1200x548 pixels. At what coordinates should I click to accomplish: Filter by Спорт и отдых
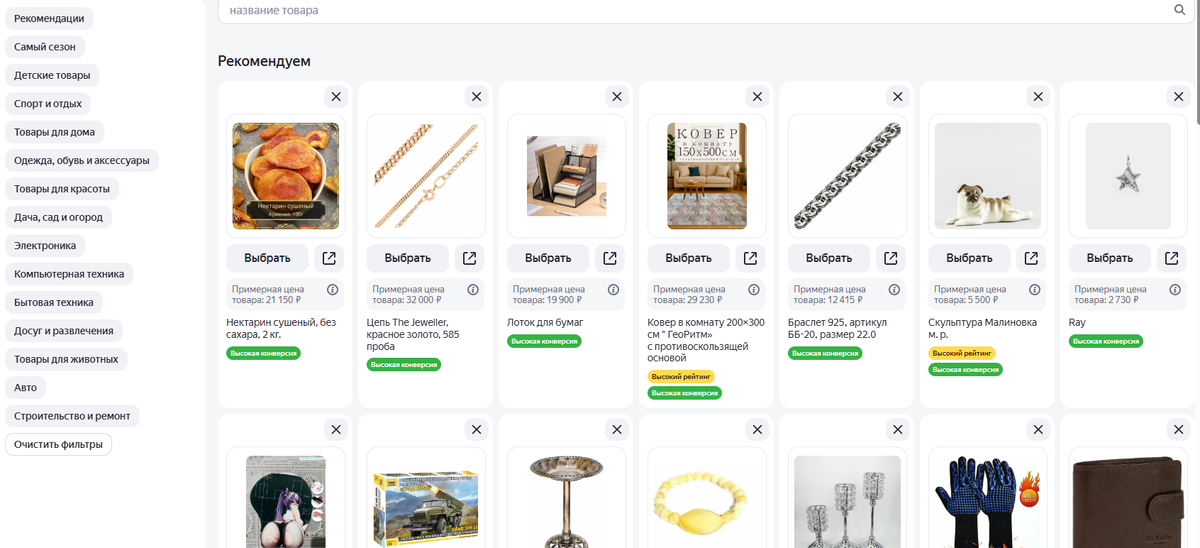coord(48,104)
